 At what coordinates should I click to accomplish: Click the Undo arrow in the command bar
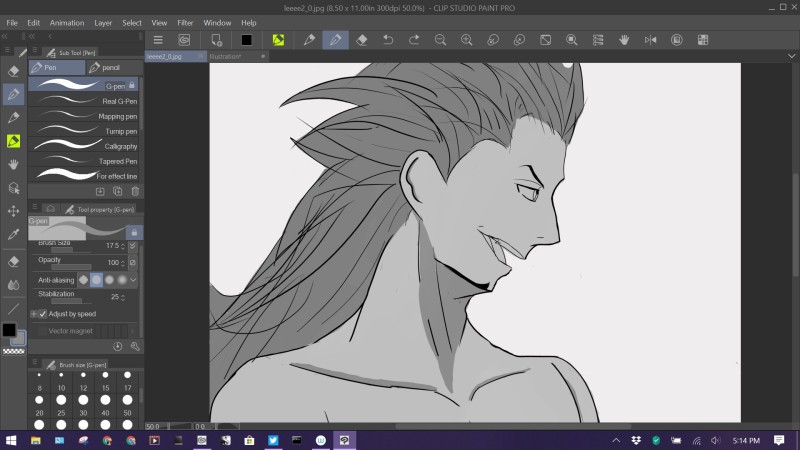click(388, 40)
